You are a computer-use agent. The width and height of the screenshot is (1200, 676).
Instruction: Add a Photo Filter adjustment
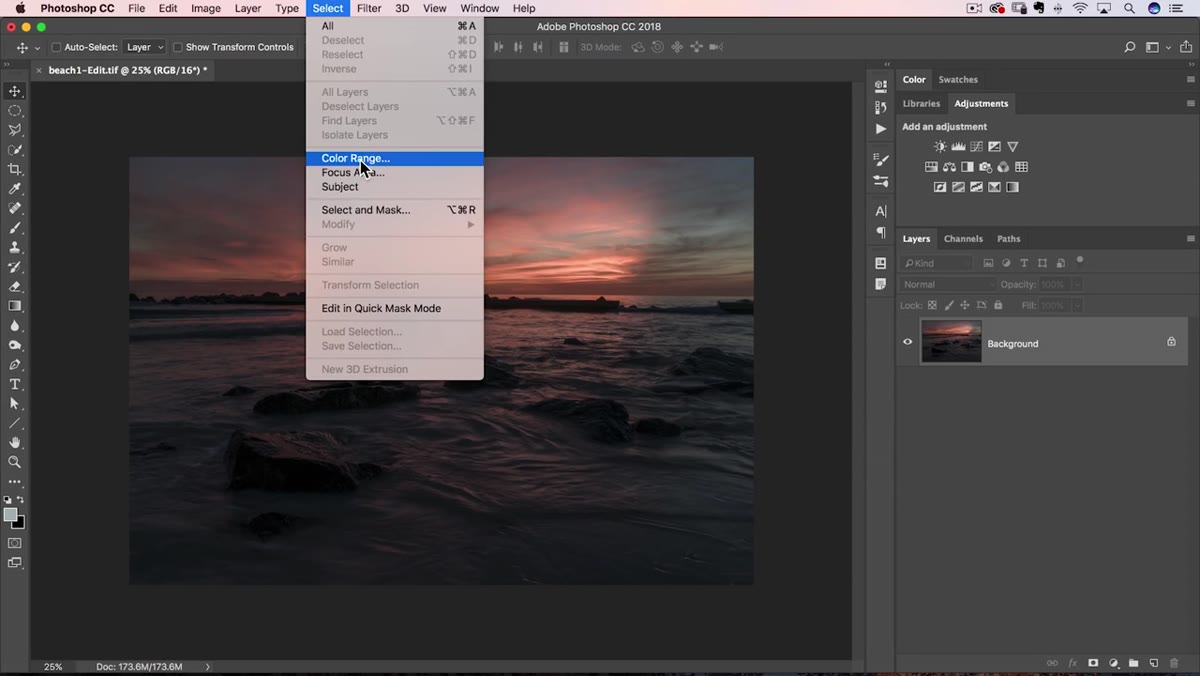point(985,167)
